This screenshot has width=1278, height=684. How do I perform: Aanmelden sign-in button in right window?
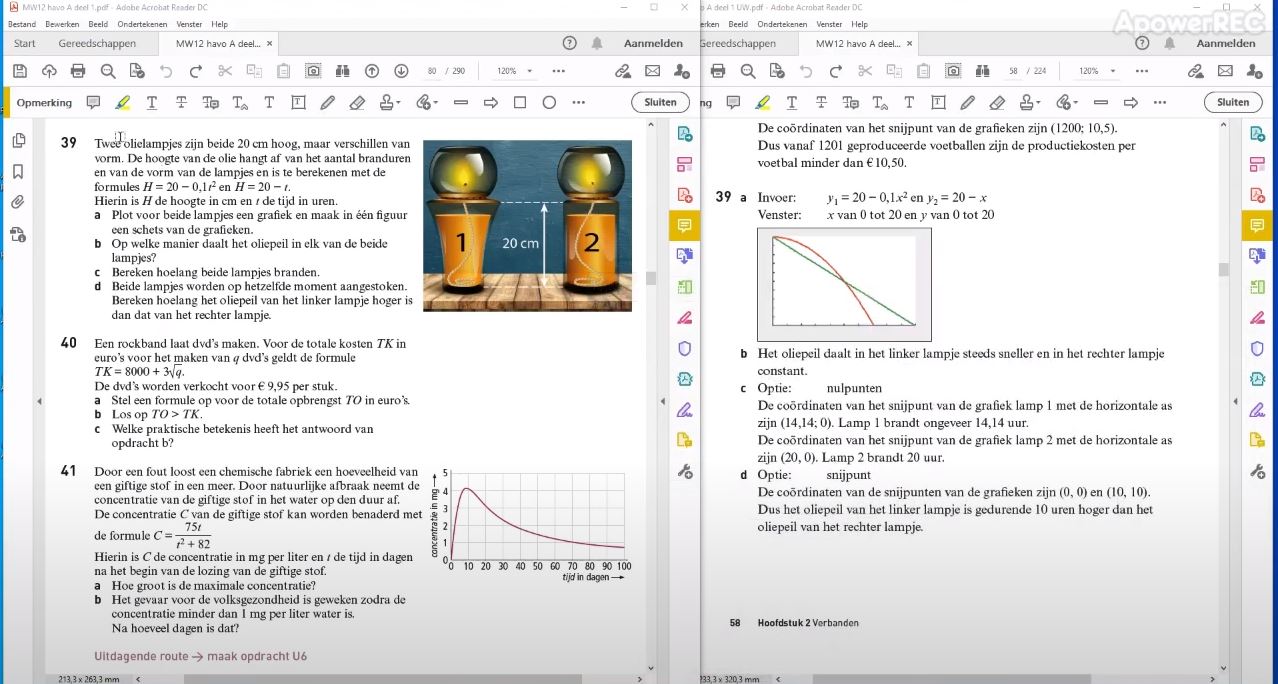(x=1226, y=43)
